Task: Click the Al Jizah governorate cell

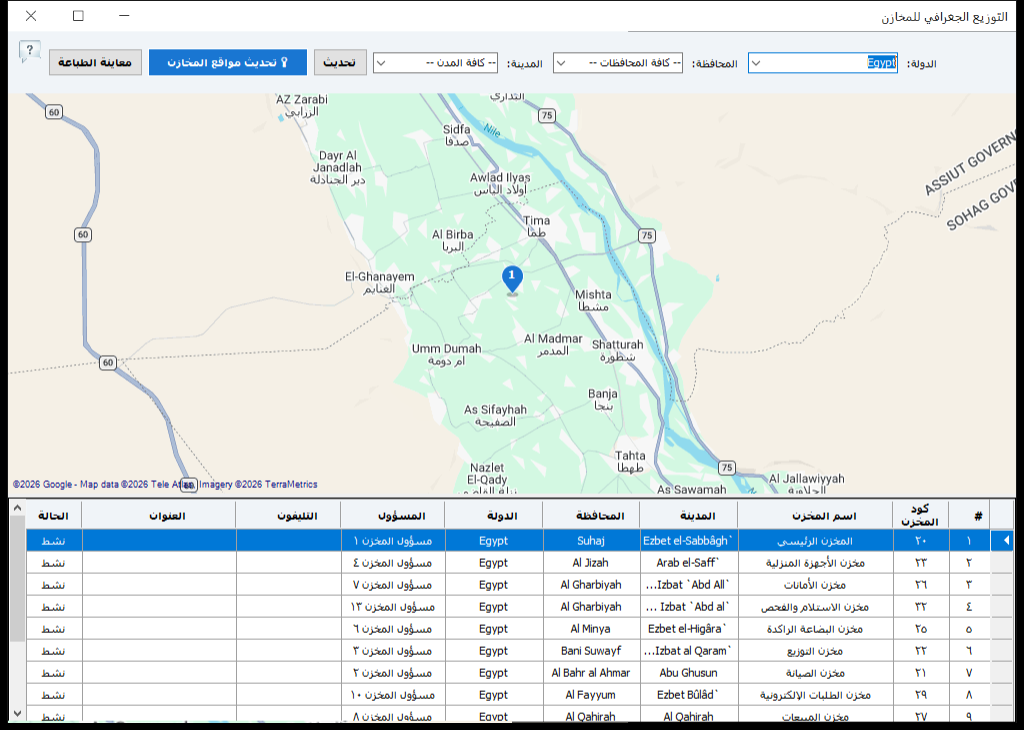Action: click(x=591, y=563)
